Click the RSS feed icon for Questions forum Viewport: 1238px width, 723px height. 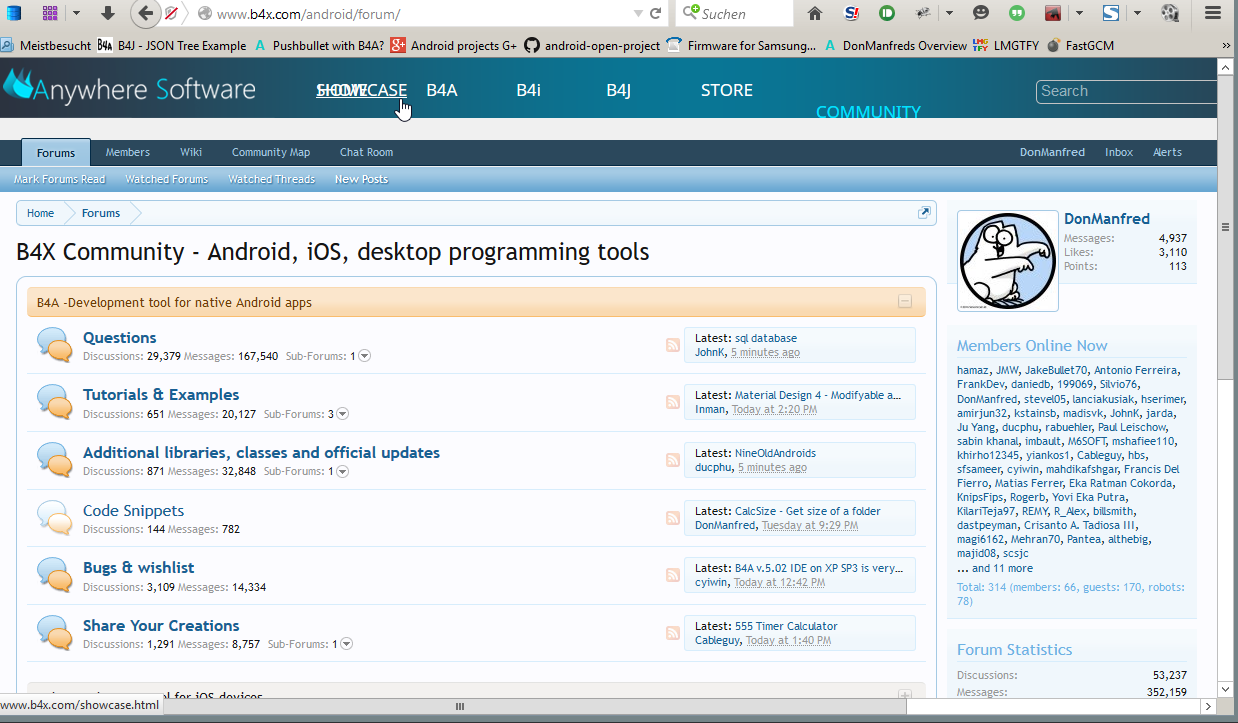(x=673, y=345)
